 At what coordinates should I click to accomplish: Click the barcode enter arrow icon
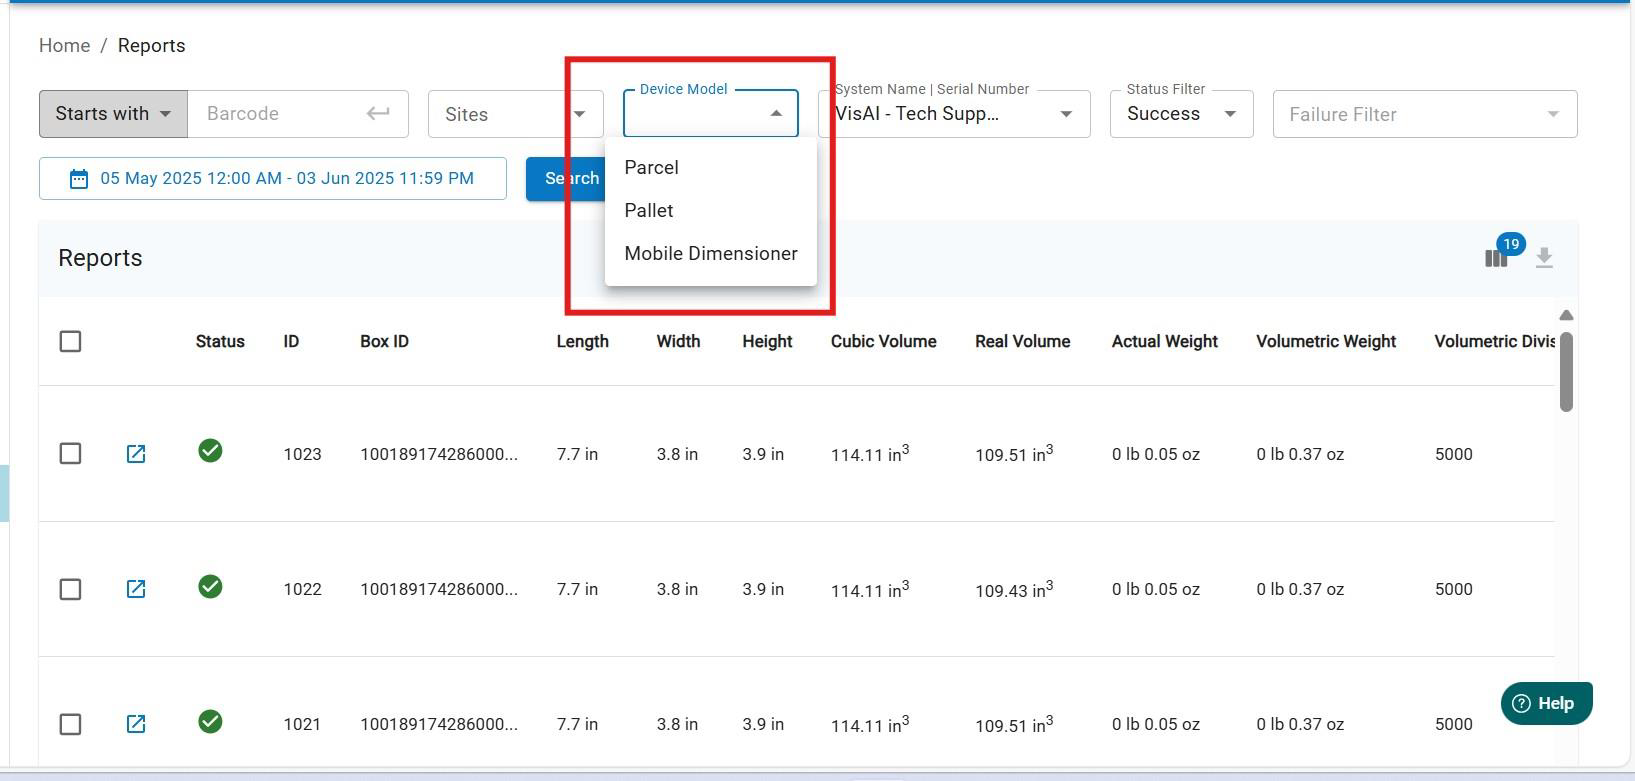coord(378,114)
